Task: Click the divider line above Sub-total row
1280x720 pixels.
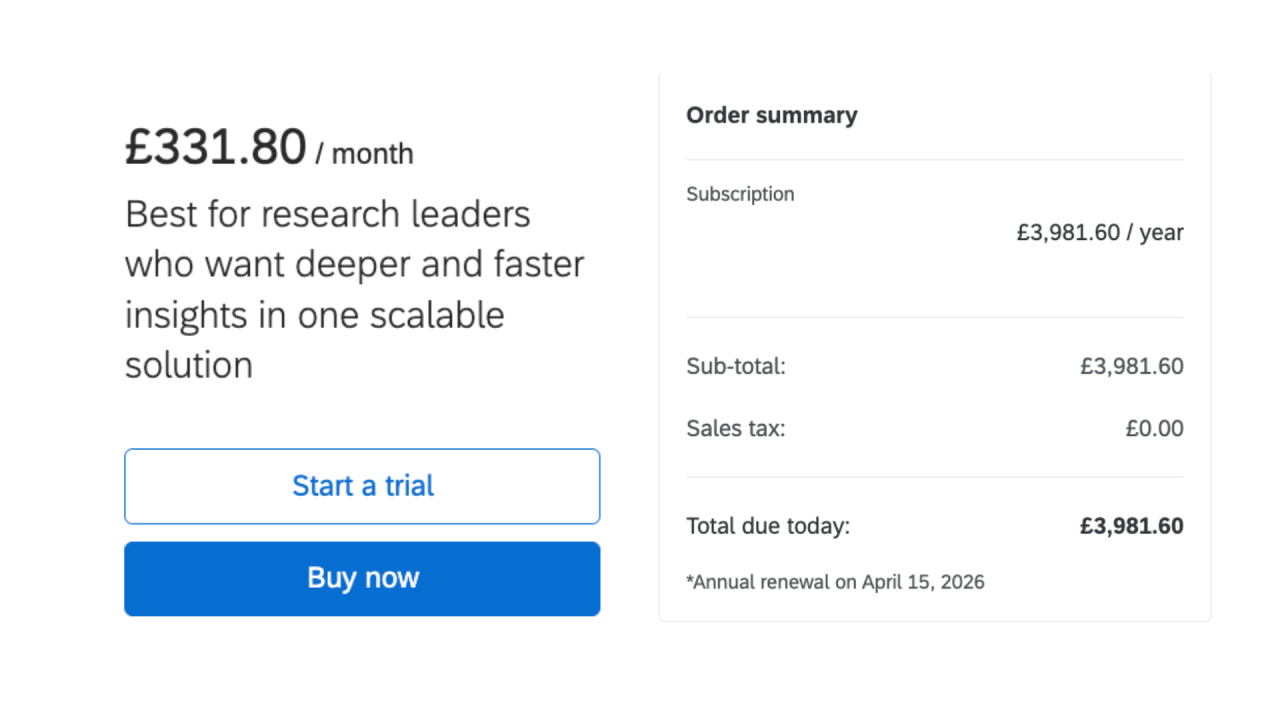Action: 935,317
